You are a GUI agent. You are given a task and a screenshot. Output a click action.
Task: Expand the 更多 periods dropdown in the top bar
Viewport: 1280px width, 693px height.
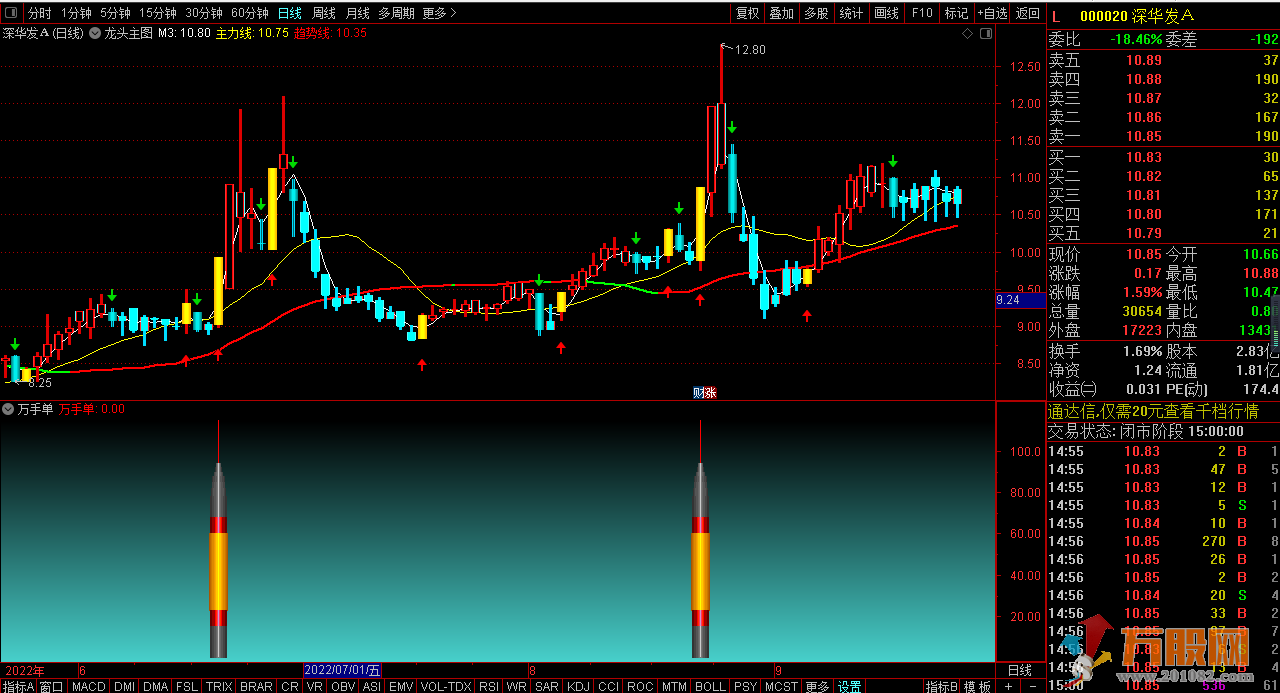pyautogui.click(x=439, y=13)
